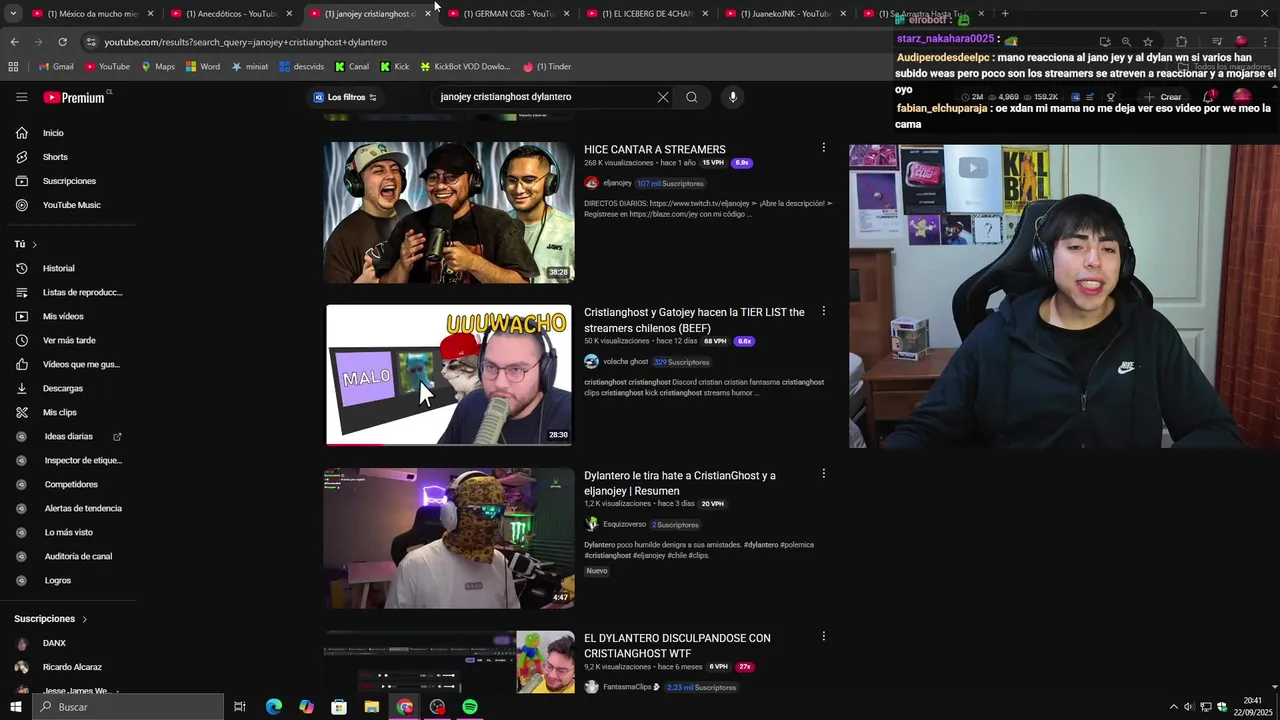
Task: Open Listas de reproducción in sidebar
Action: [x=82, y=292]
